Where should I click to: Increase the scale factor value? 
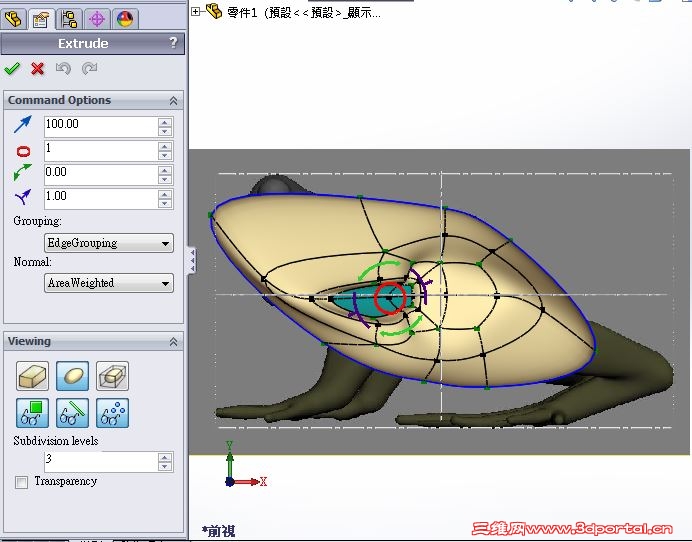tap(165, 195)
